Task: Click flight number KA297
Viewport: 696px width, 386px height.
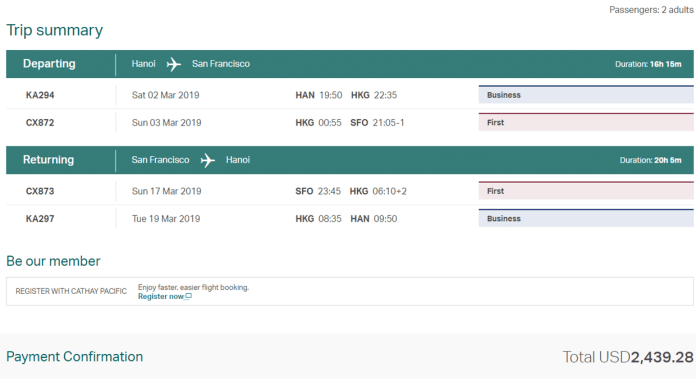Action: click(40, 219)
